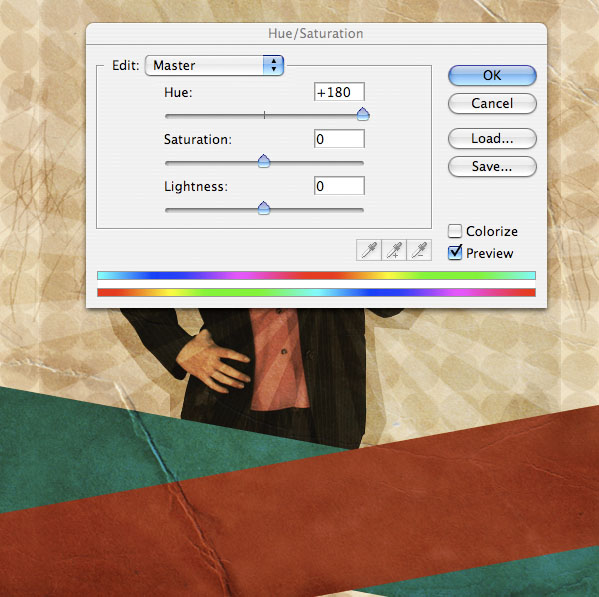
Task: Click OK to apply Hue/Saturation
Action: click(x=492, y=75)
